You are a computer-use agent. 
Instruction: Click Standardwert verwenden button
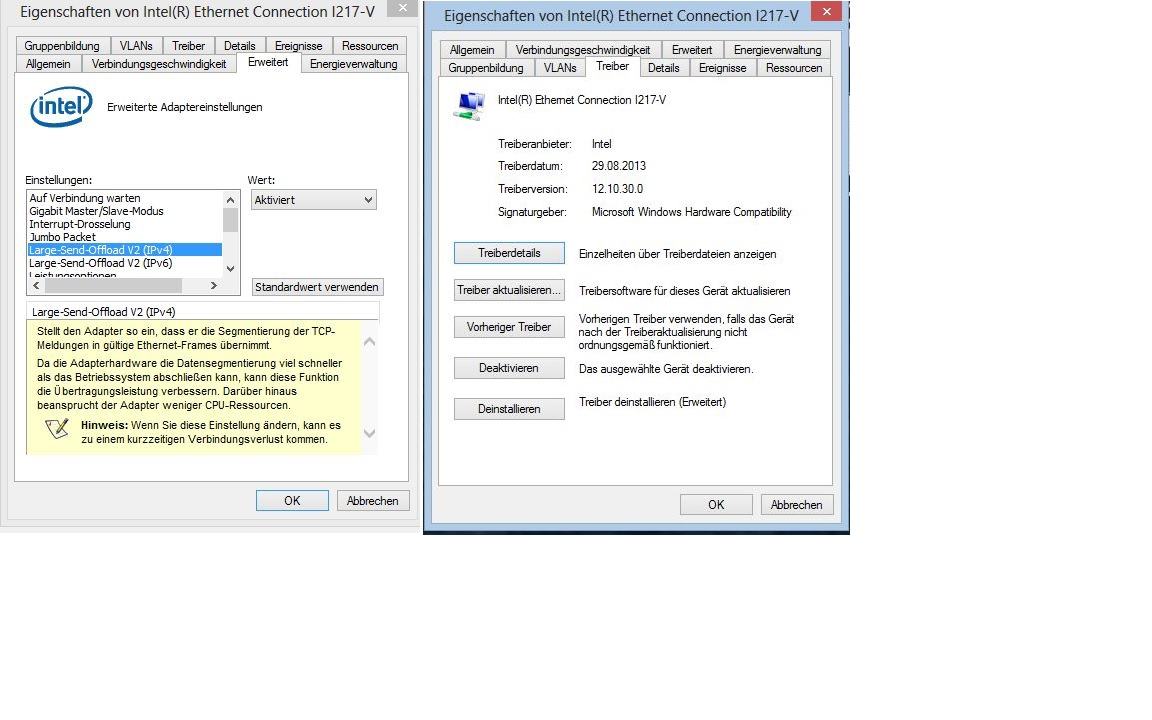point(317,287)
